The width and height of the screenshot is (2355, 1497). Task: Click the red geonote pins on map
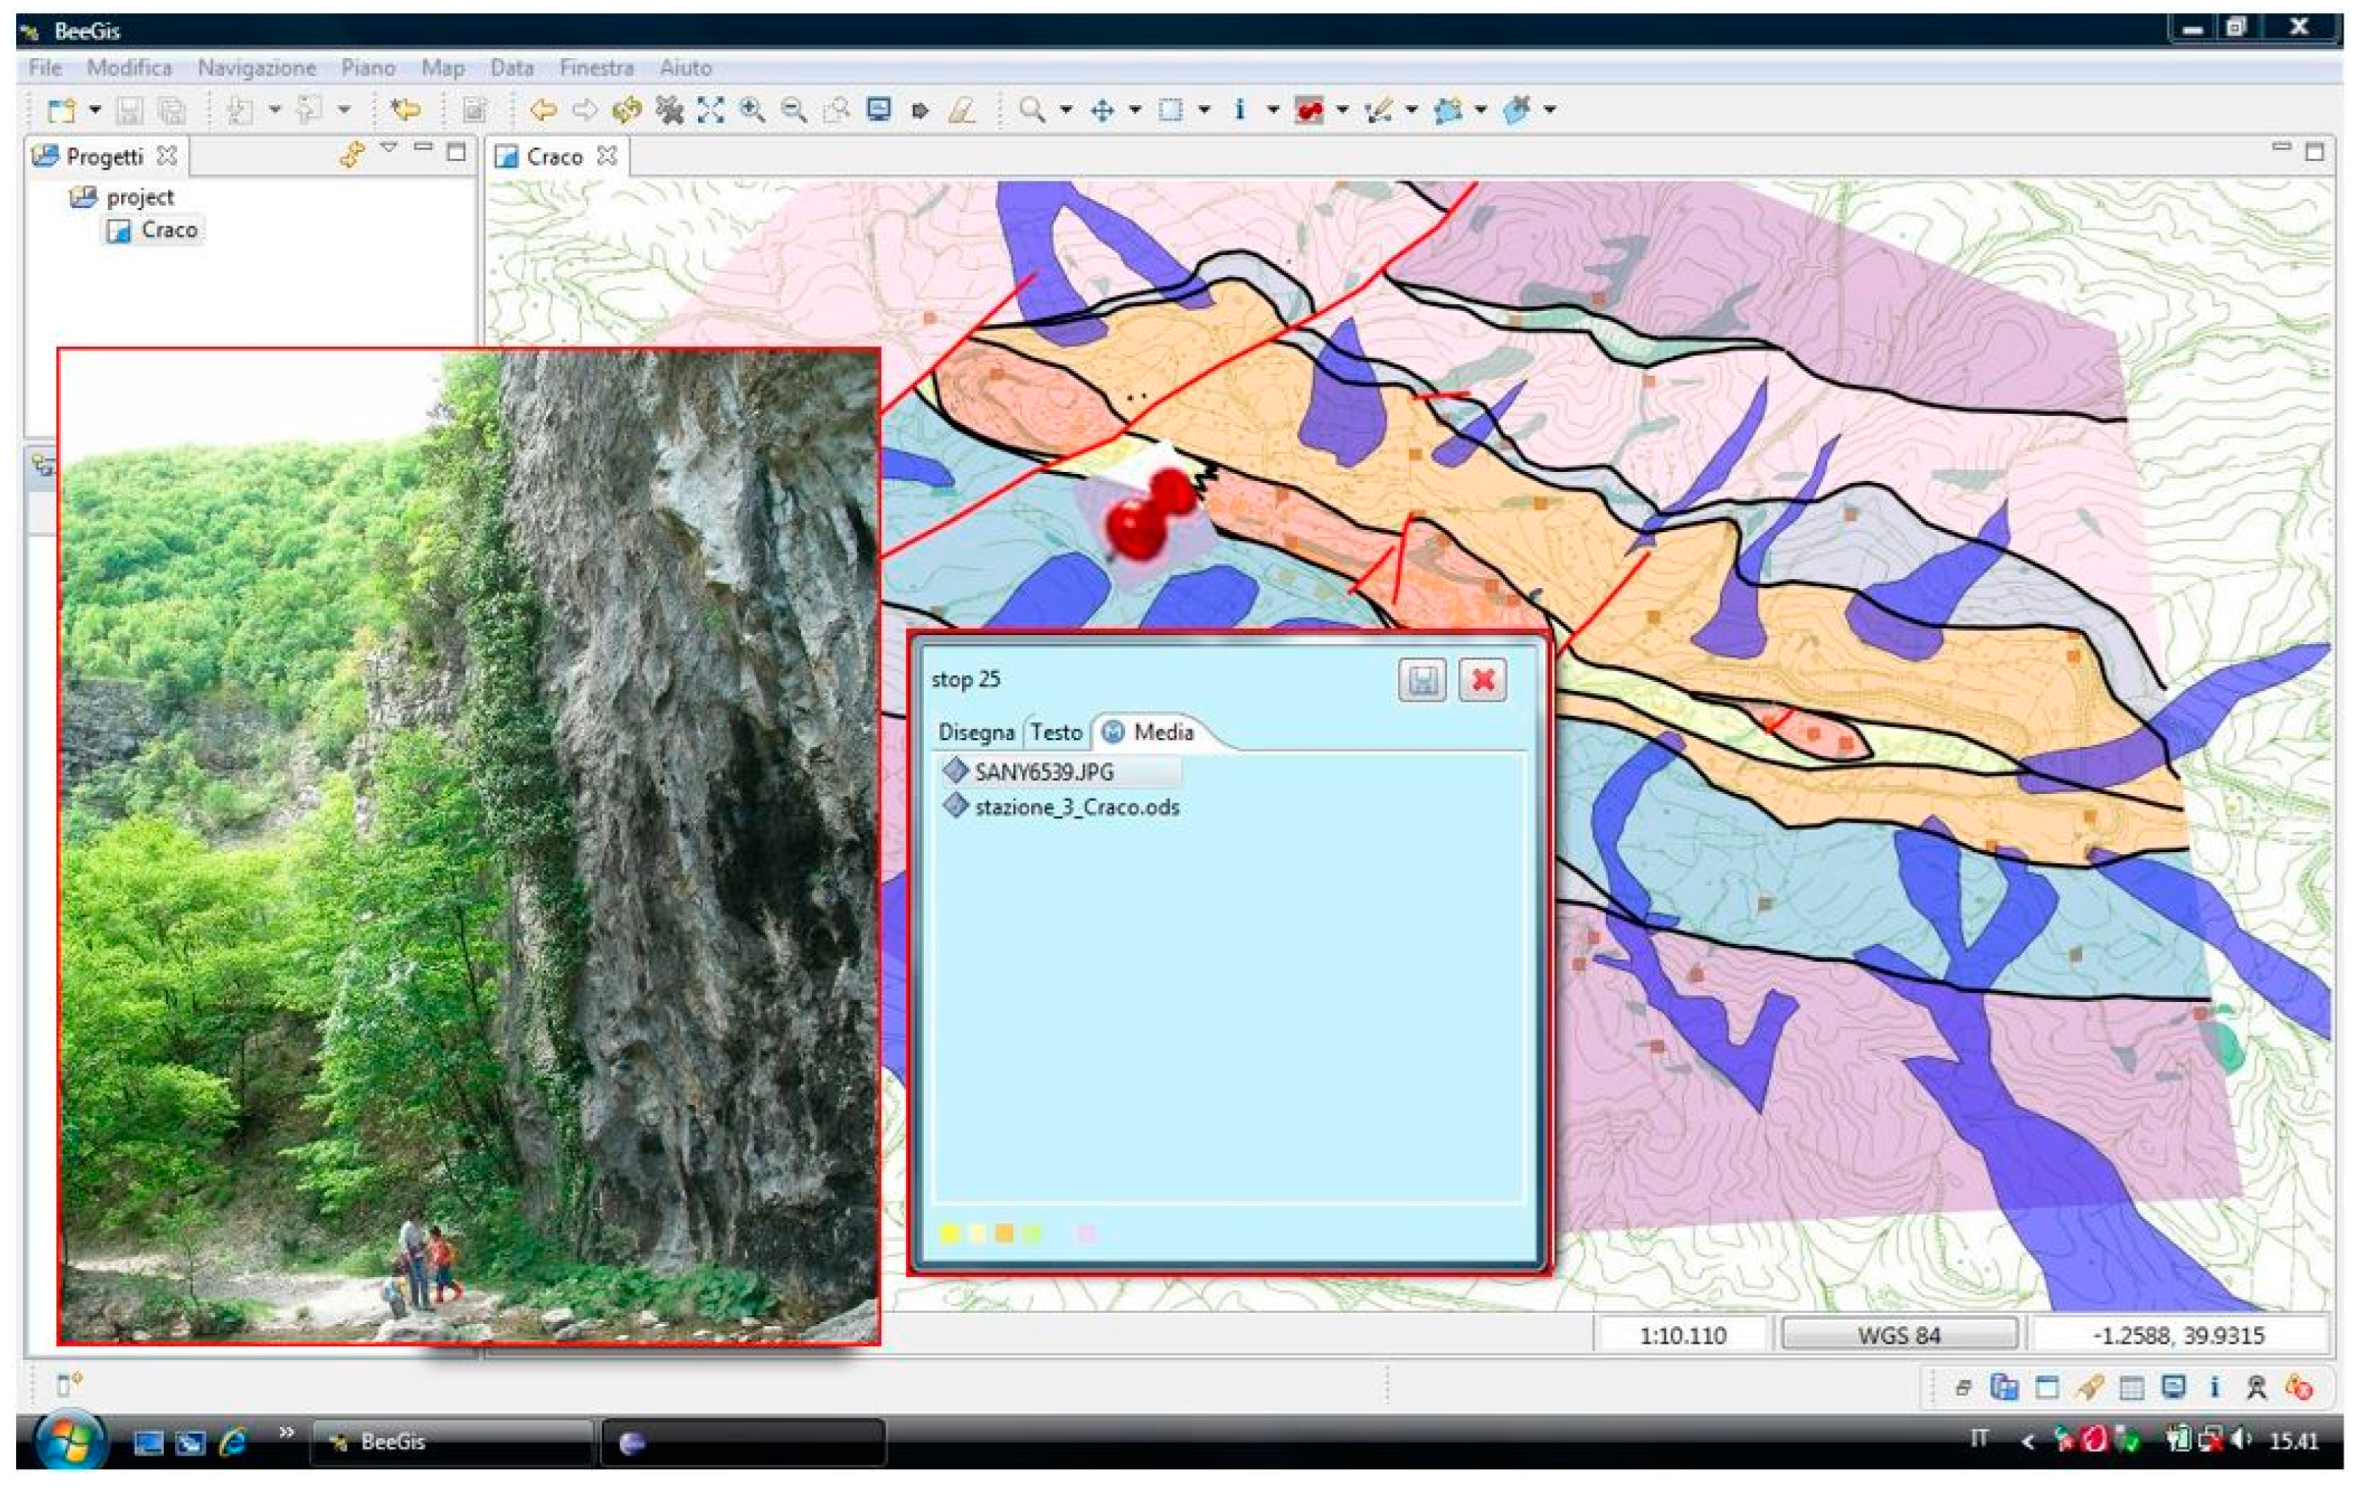(x=1150, y=512)
